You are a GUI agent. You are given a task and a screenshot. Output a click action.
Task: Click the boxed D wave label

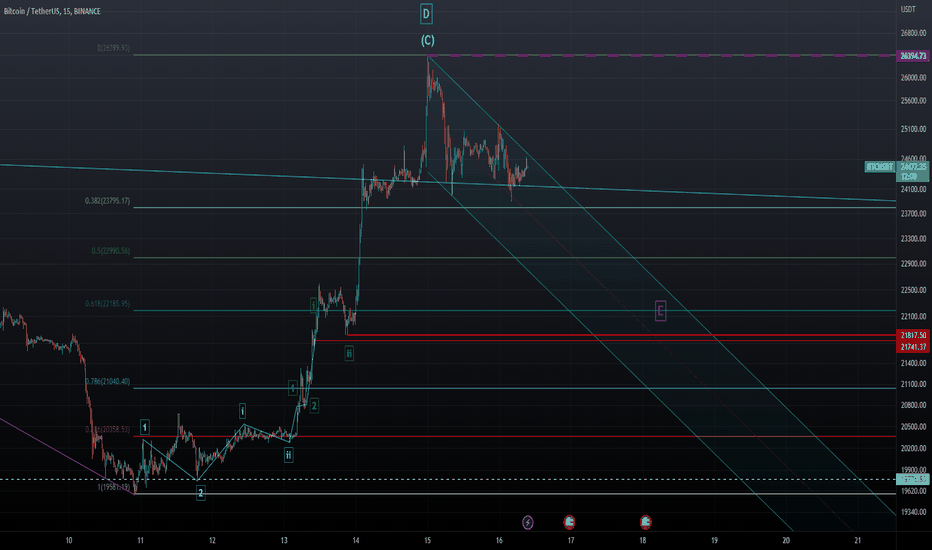(426, 14)
